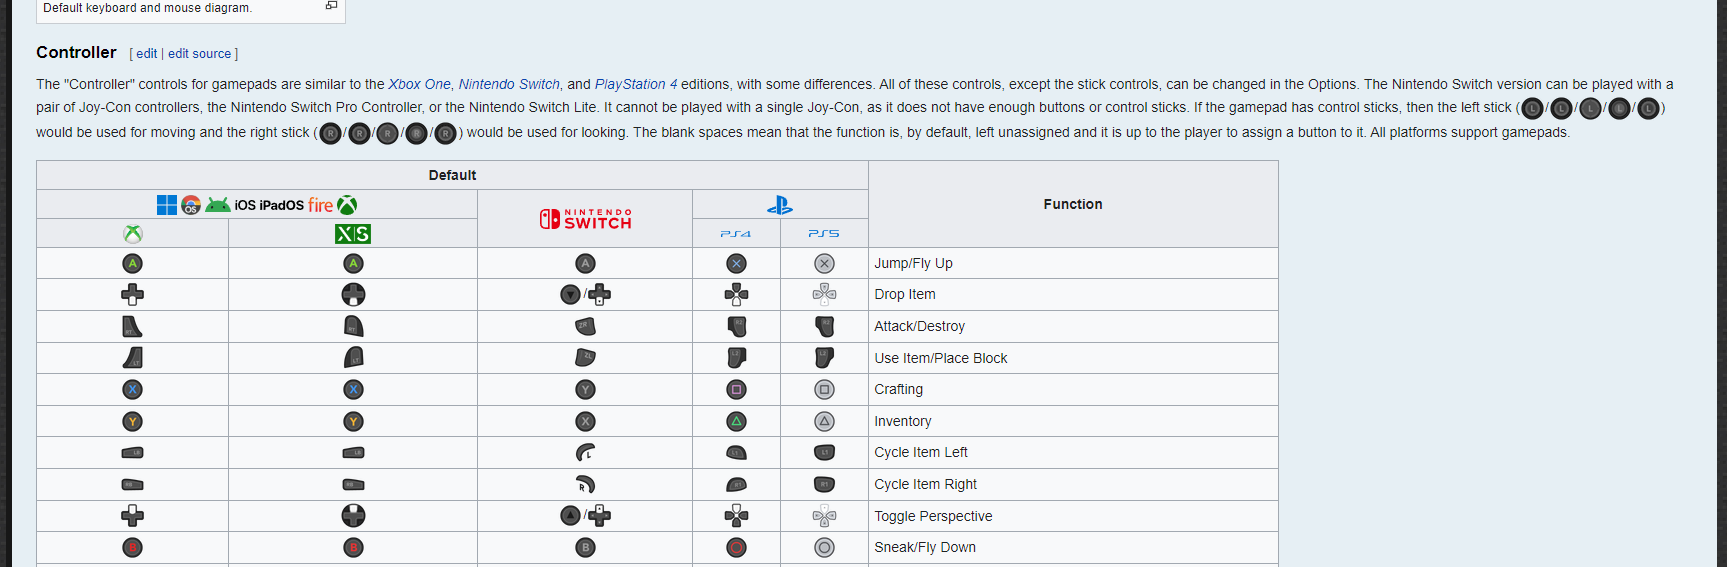The height and width of the screenshot is (567, 1729).
Task: Click the orange fire logo in header
Action: click(x=320, y=205)
